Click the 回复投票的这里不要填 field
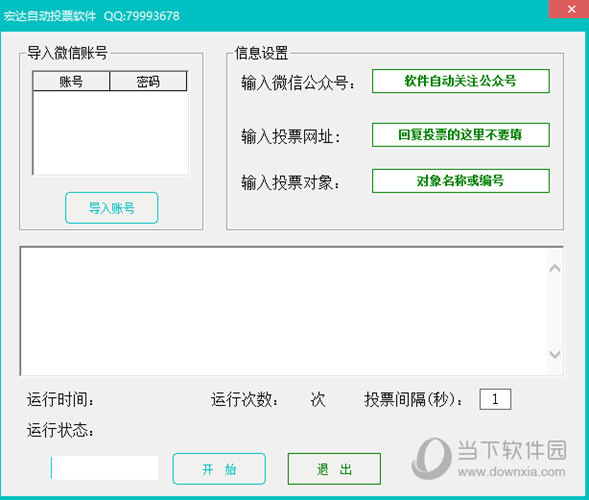589x500 pixels. click(x=461, y=134)
